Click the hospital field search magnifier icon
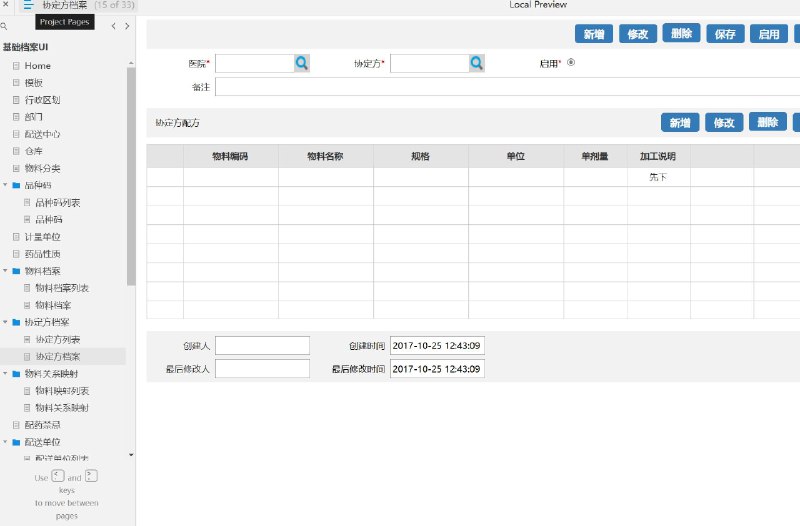This screenshot has height=526, width=800. tap(302, 63)
